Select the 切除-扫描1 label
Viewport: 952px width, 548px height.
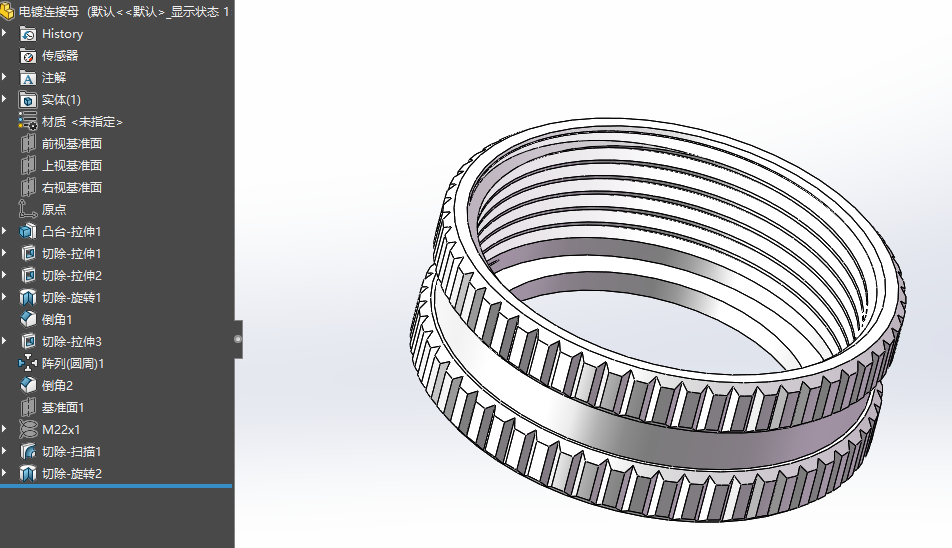tap(72, 452)
